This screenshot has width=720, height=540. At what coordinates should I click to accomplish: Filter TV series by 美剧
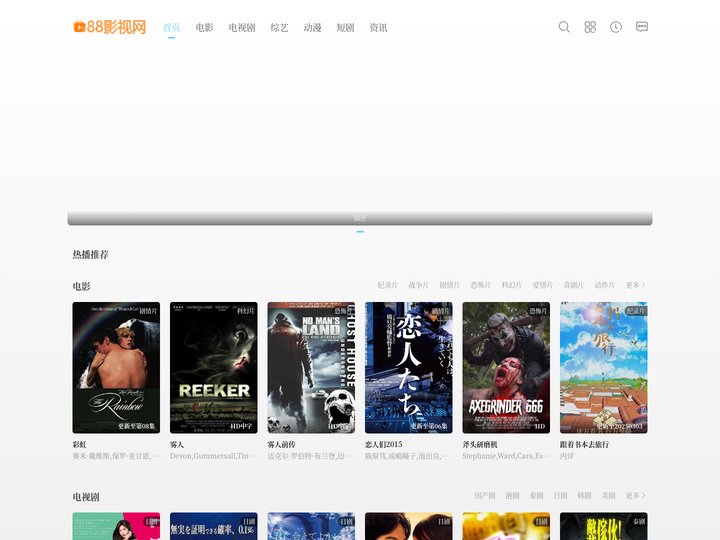pyautogui.click(x=608, y=496)
